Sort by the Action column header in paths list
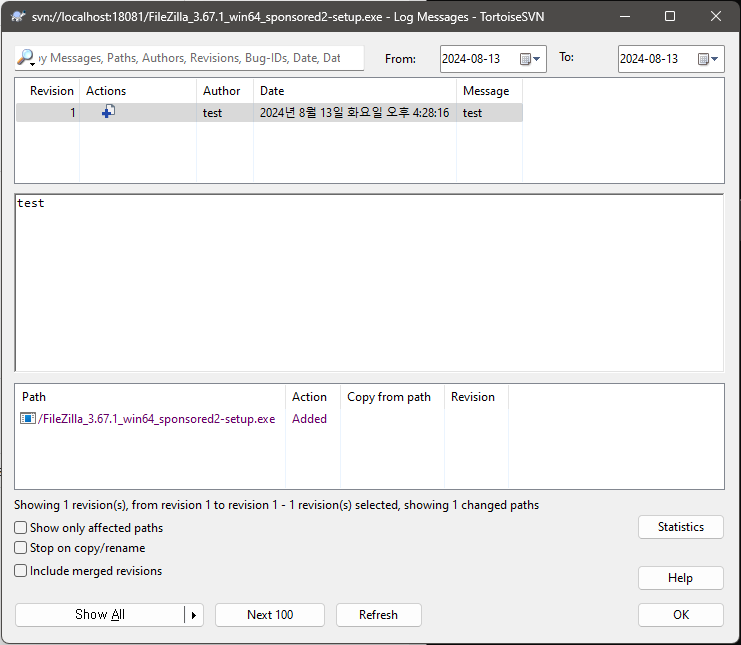 point(313,397)
